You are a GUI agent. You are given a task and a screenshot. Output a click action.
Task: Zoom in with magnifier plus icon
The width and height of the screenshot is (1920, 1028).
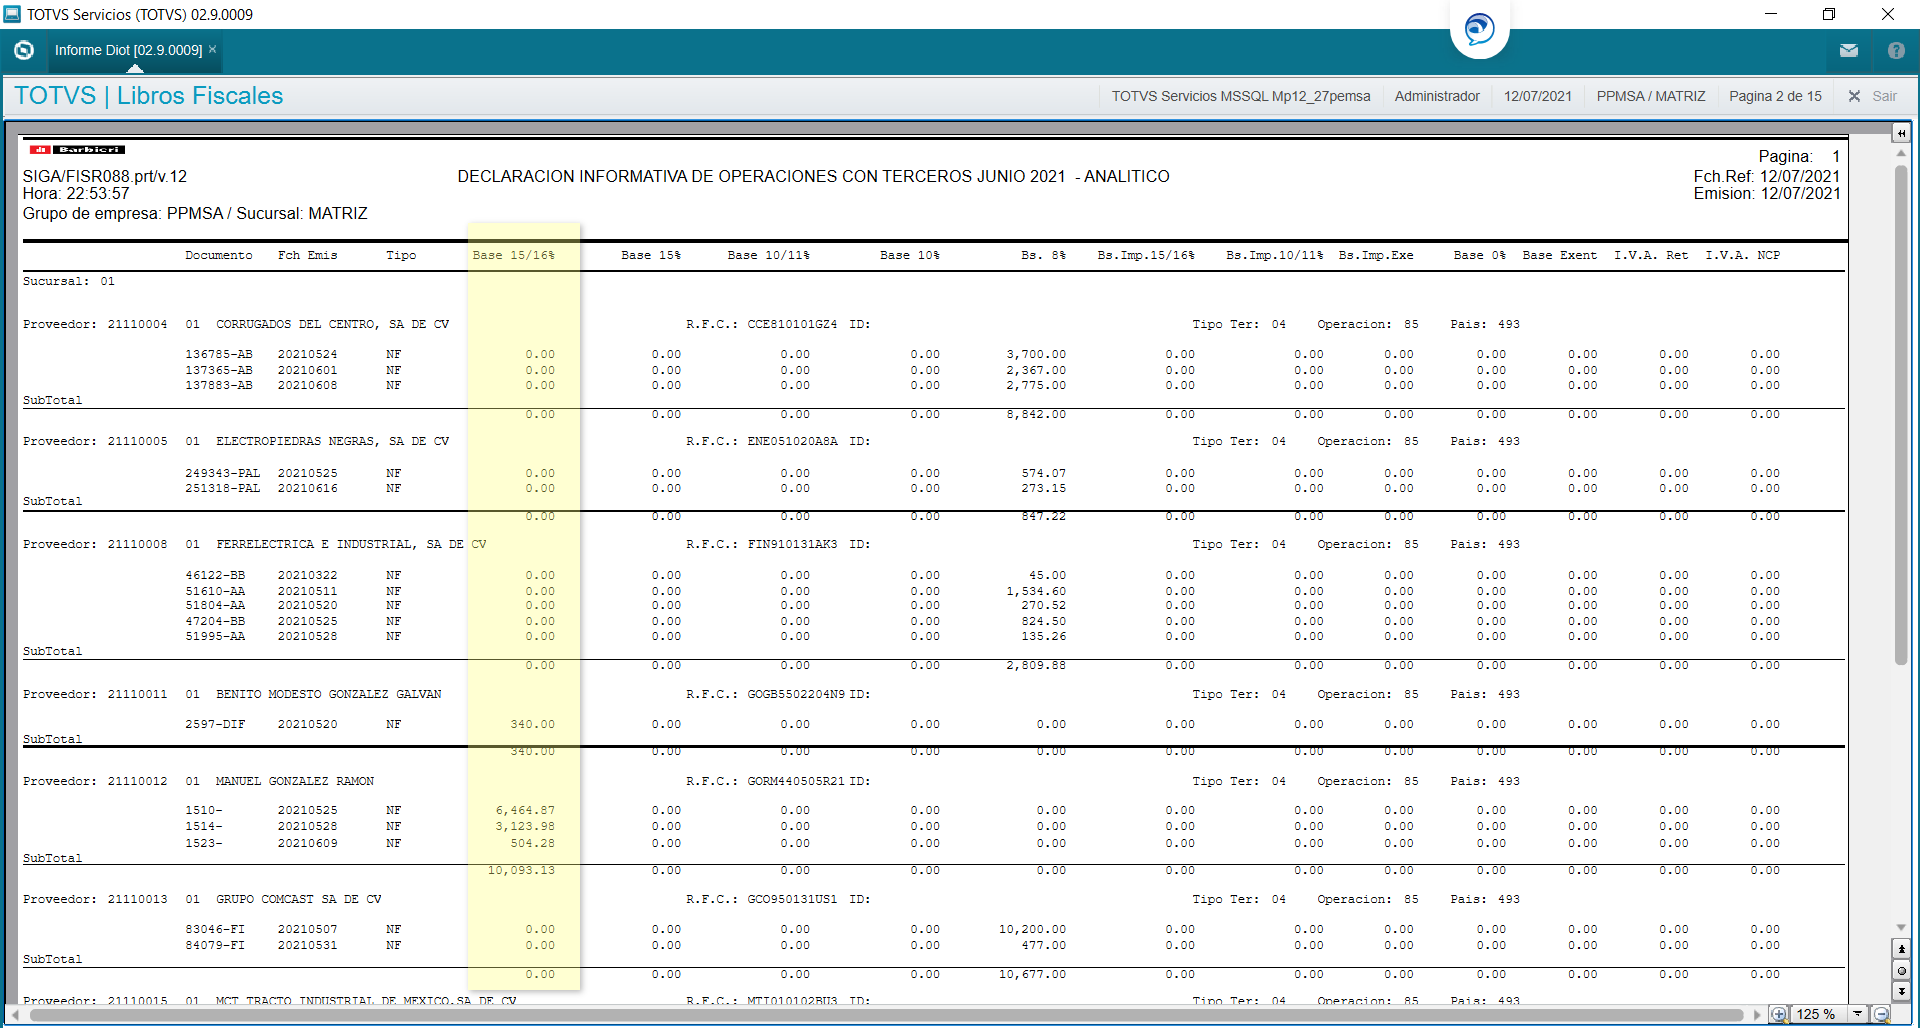(1779, 1014)
